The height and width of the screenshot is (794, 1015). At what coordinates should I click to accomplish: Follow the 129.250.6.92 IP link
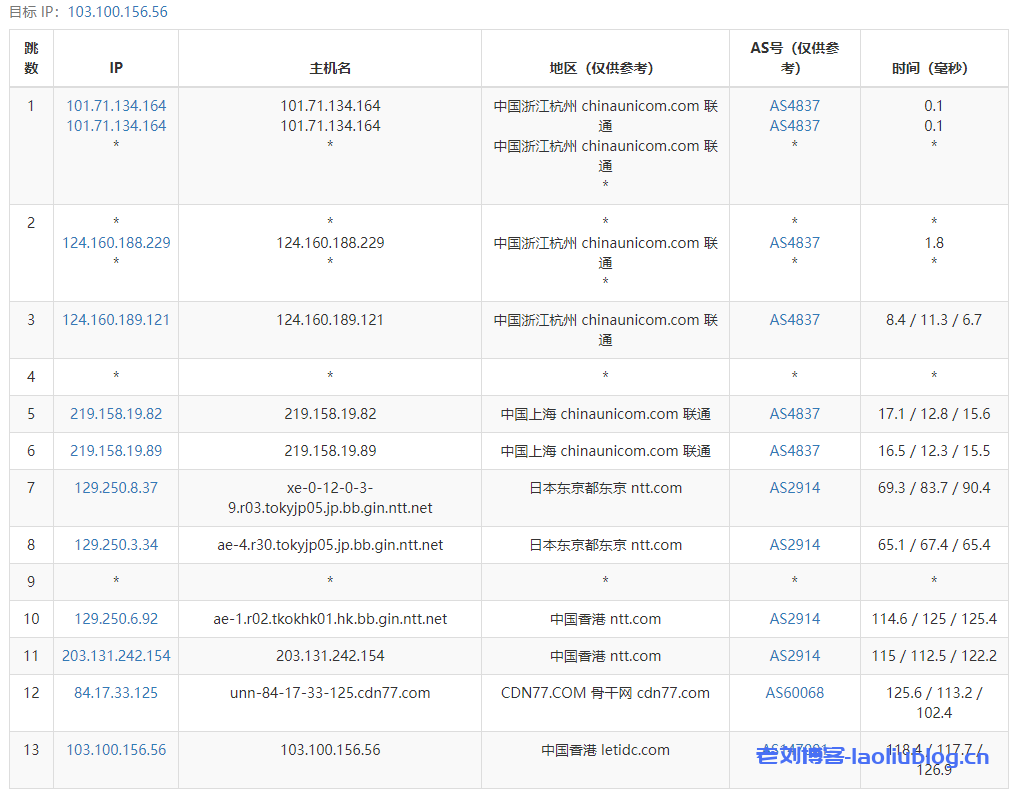[x=116, y=619]
